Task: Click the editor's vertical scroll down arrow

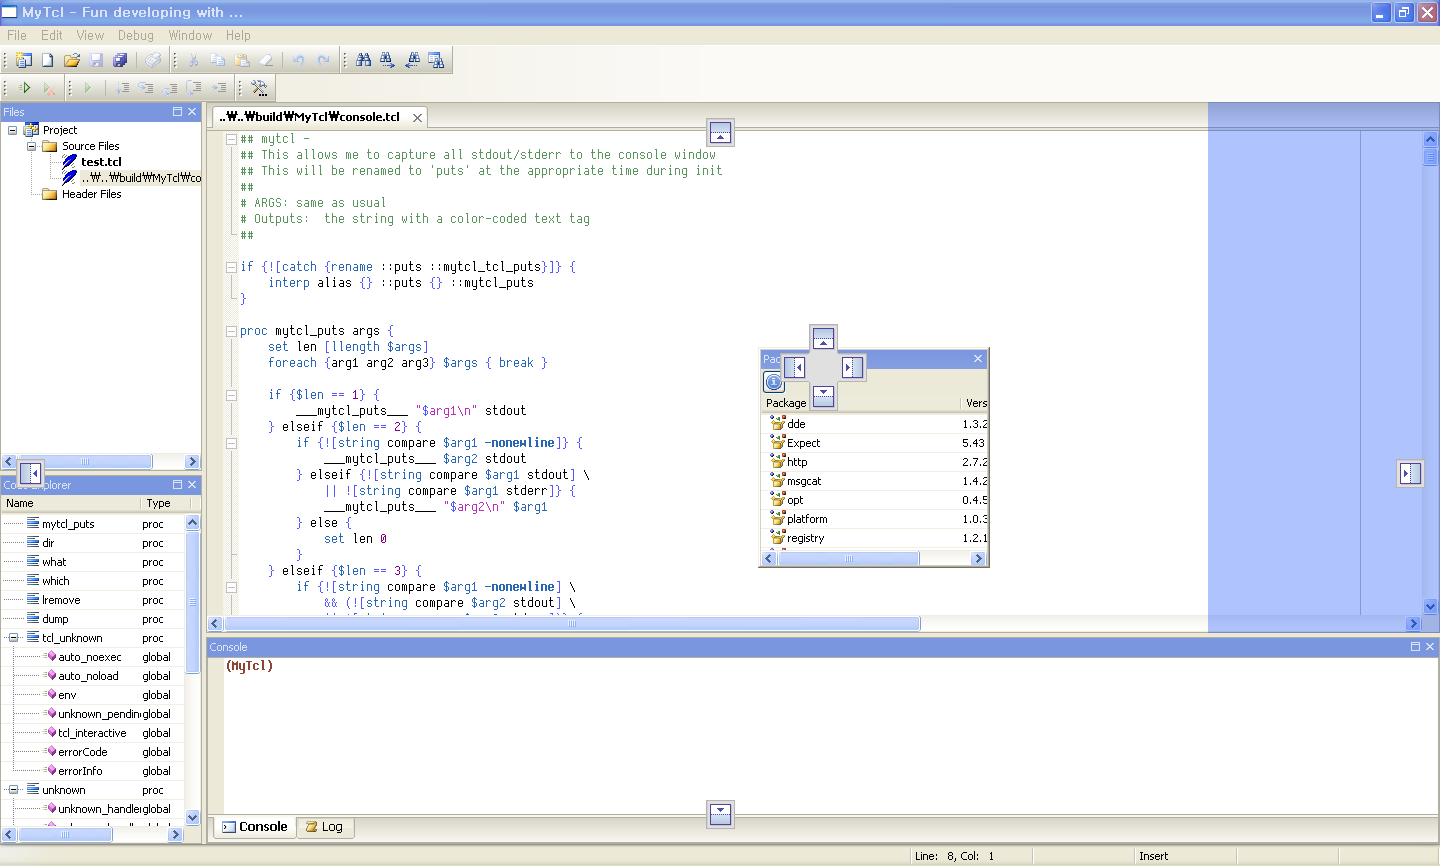Action: pos(1430,607)
